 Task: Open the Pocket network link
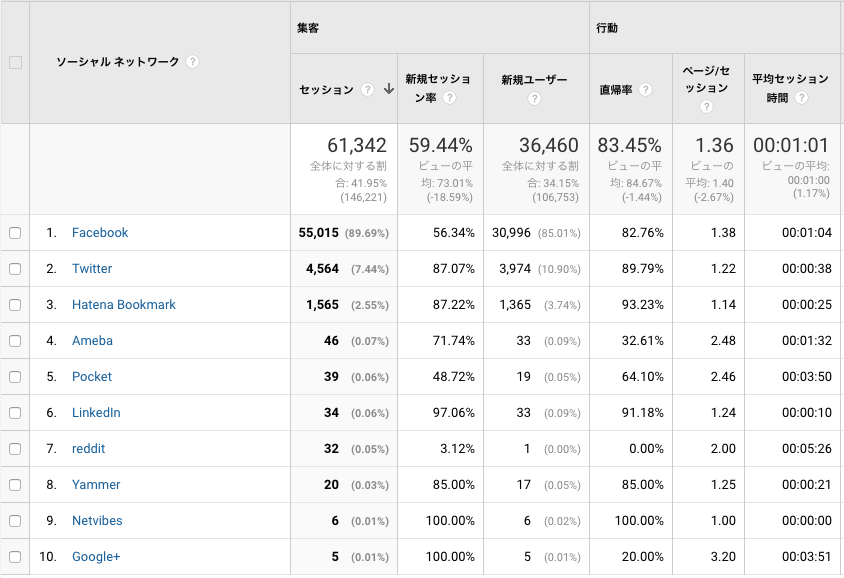[92, 377]
